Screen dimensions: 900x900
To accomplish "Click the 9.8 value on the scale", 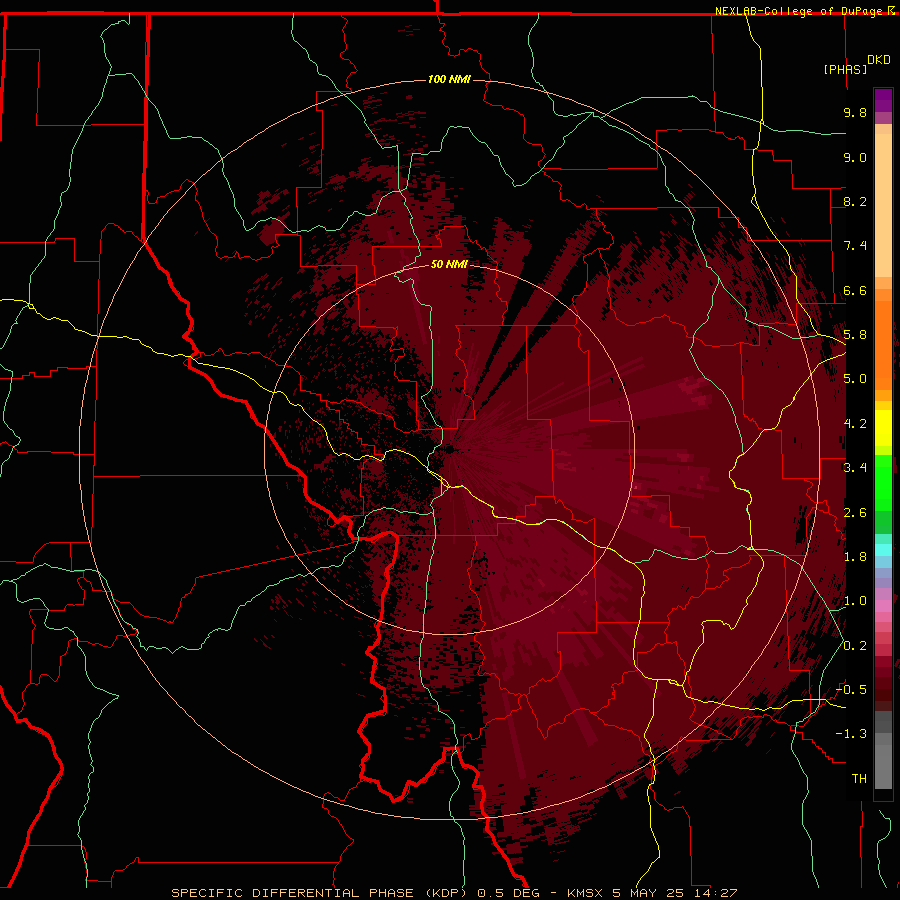I will (x=855, y=112).
